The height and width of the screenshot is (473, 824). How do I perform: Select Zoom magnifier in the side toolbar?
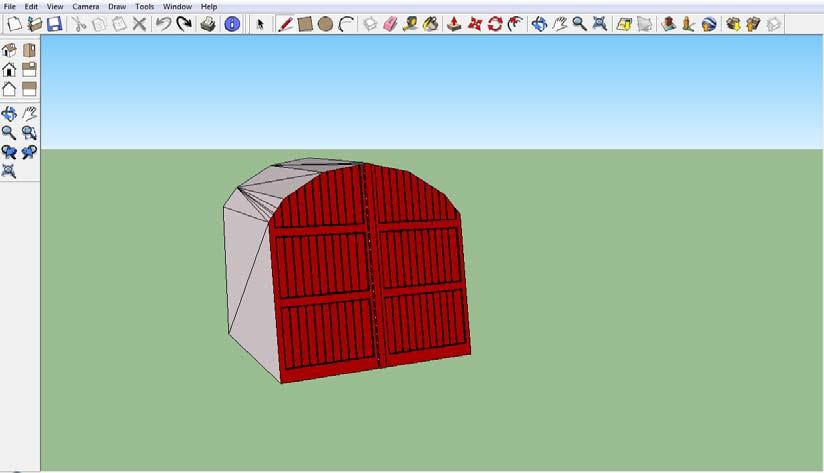[x=9, y=132]
